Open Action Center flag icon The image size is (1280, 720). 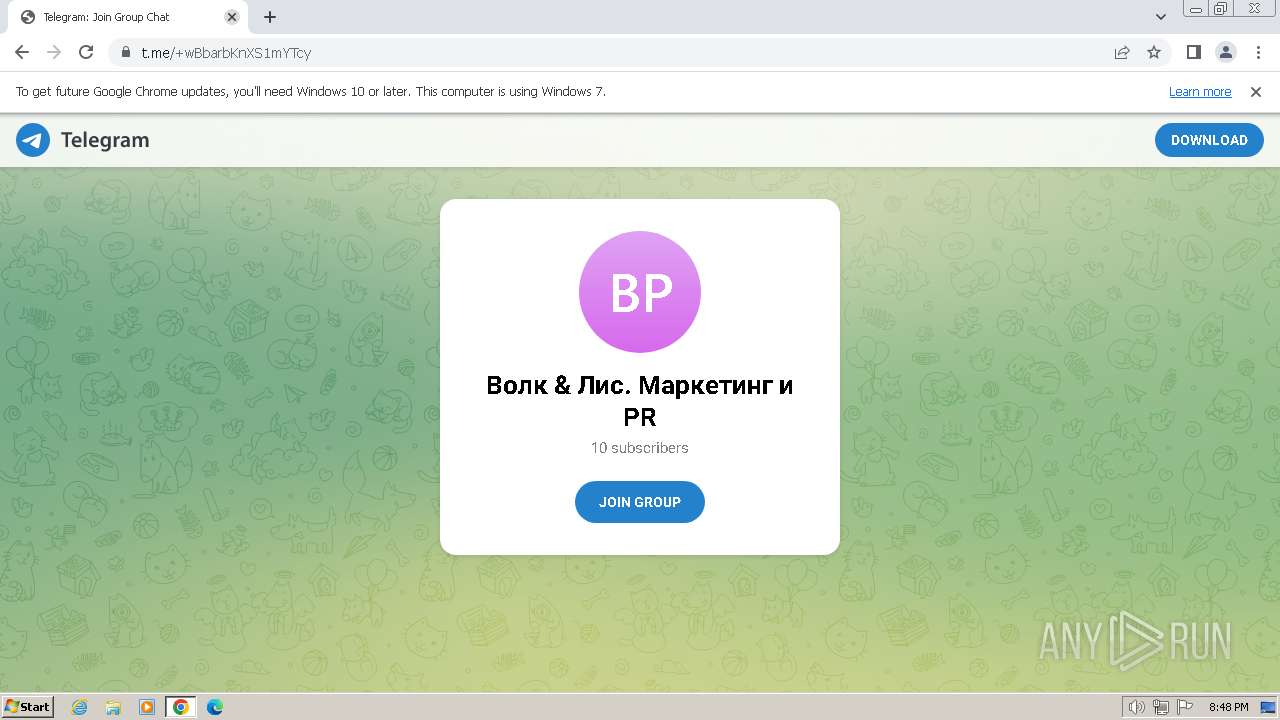(1185, 707)
